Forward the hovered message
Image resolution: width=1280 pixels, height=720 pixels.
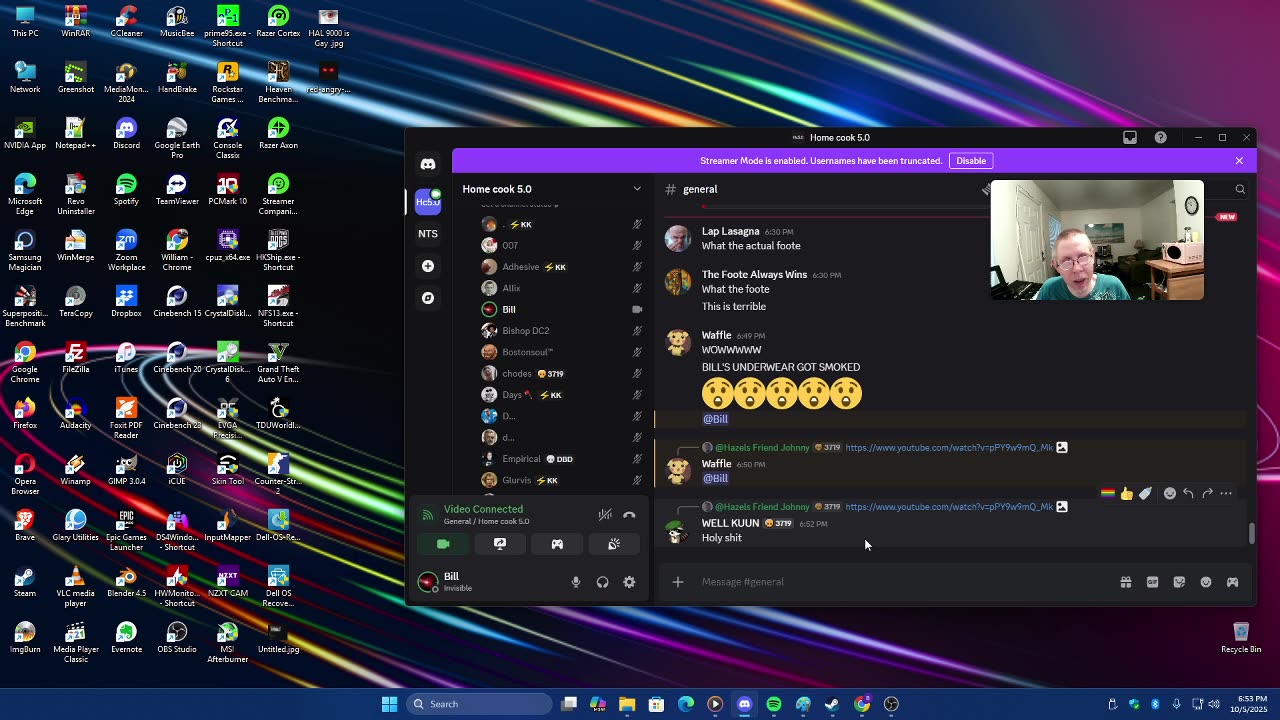tap(1207, 493)
